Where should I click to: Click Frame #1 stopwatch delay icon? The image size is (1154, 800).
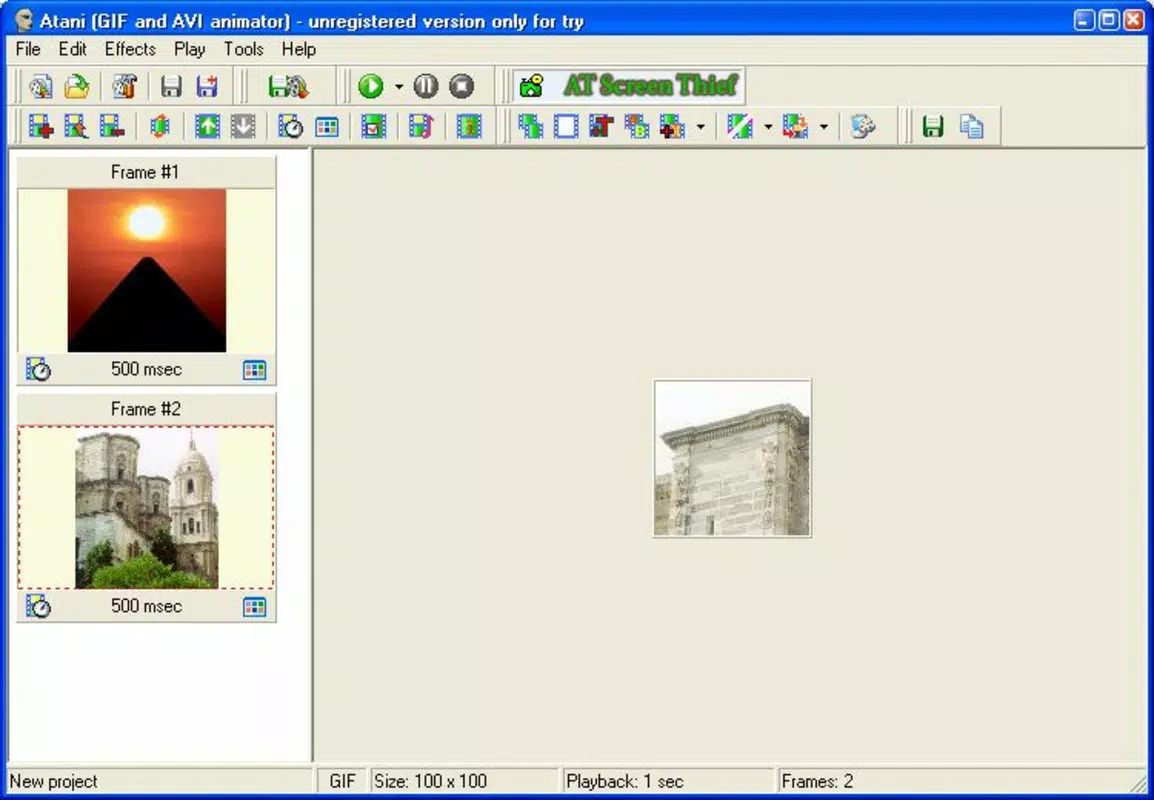38,369
